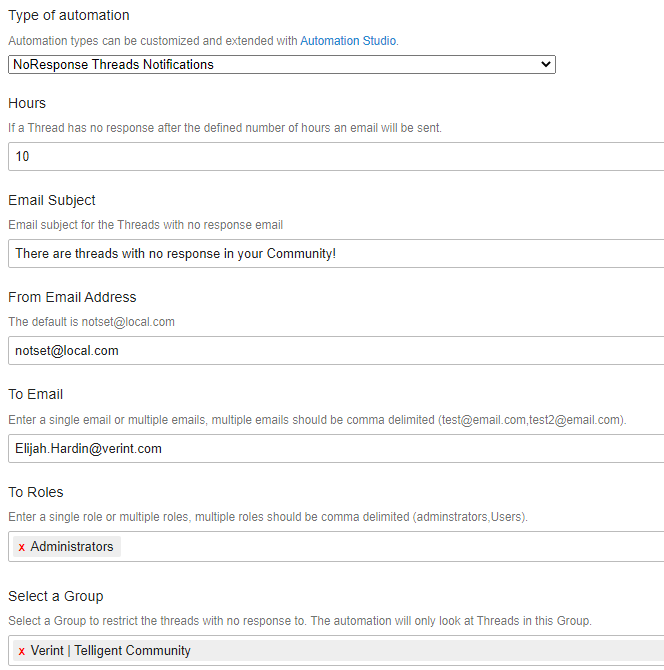Click the Email Subject label
The width and height of the screenshot is (664, 670).
(x=52, y=200)
